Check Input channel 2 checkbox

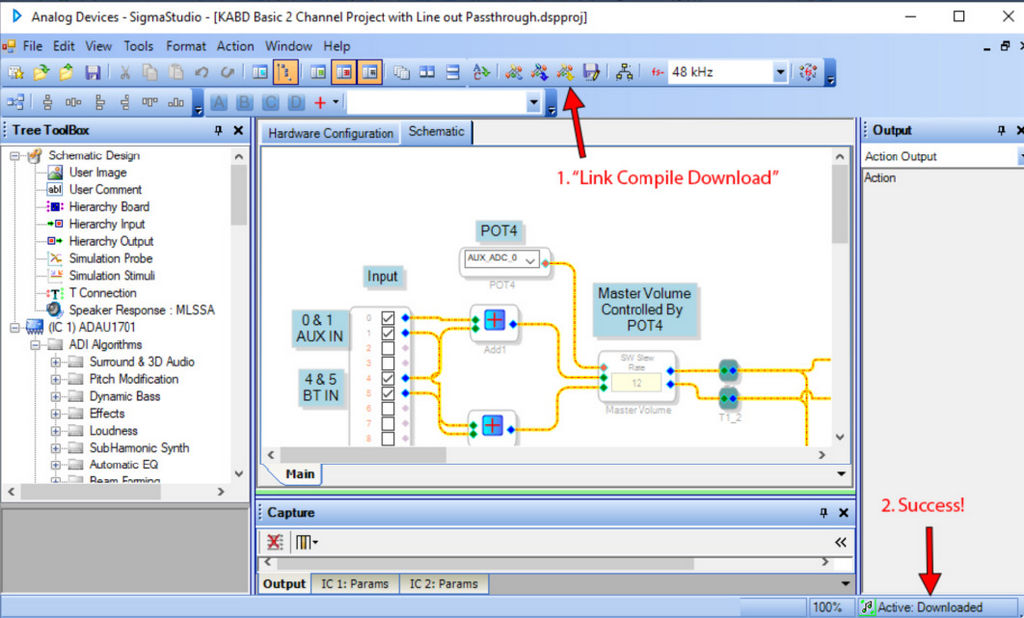(x=388, y=348)
